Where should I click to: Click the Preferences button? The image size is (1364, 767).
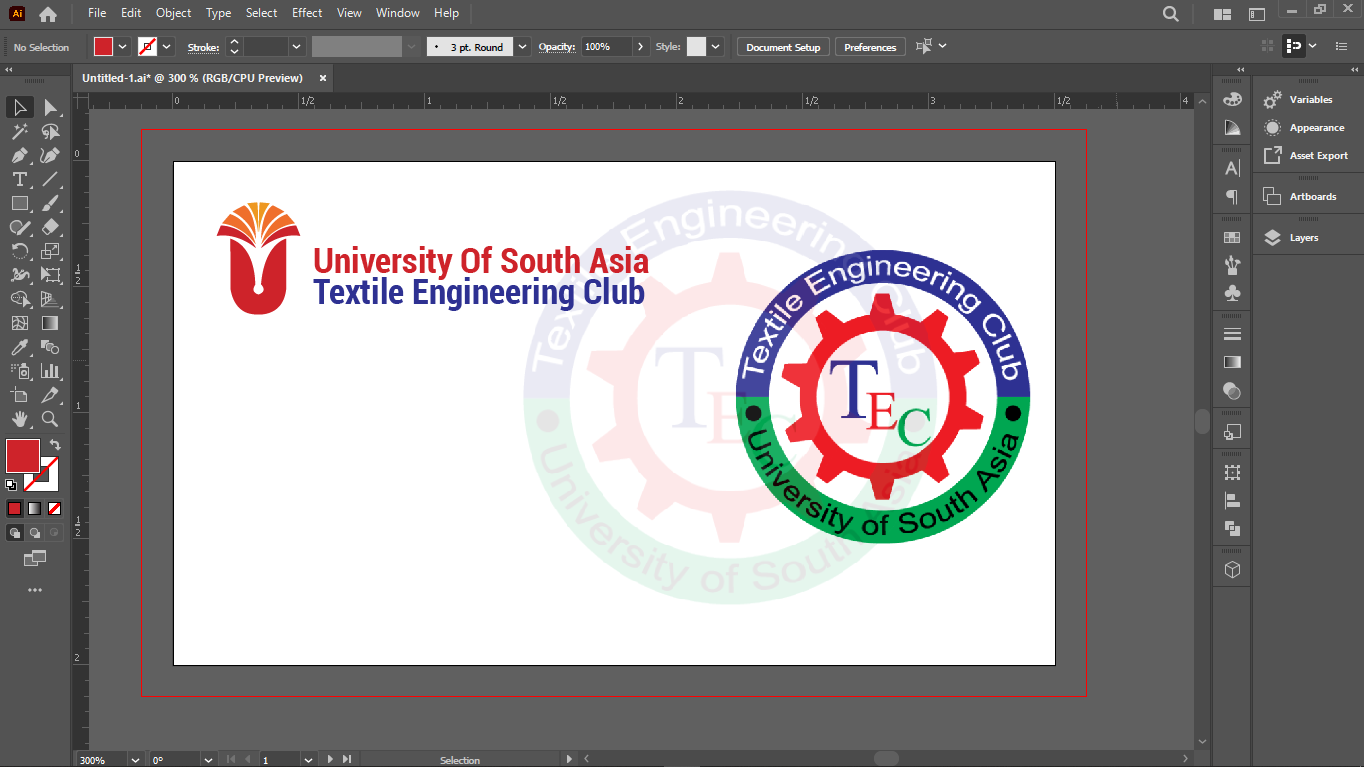(870, 47)
